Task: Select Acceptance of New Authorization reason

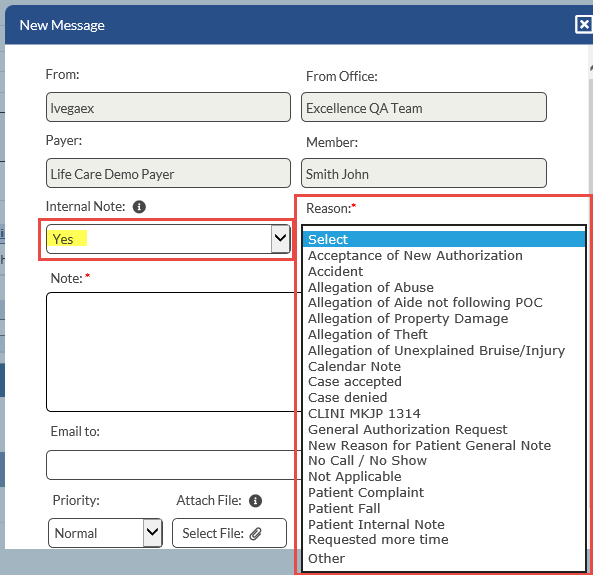Action: pos(444,255)
